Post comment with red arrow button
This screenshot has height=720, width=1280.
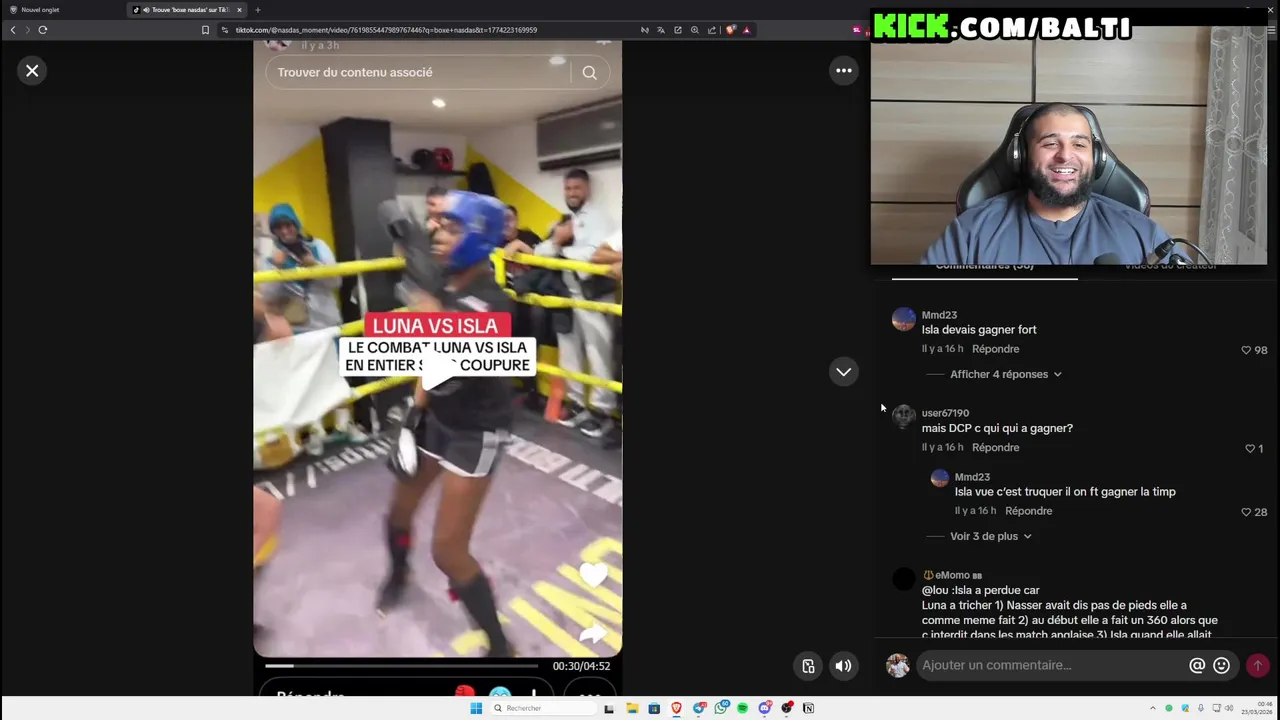tap(1257, 665)
